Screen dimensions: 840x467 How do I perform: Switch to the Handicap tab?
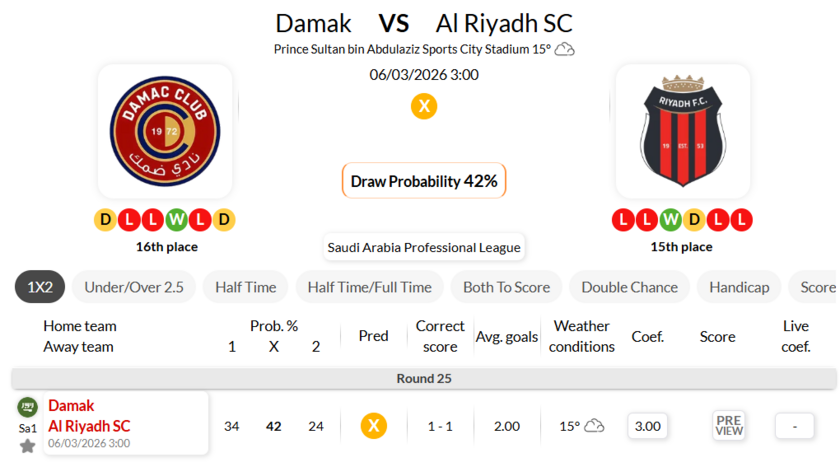tap(739, 287)
